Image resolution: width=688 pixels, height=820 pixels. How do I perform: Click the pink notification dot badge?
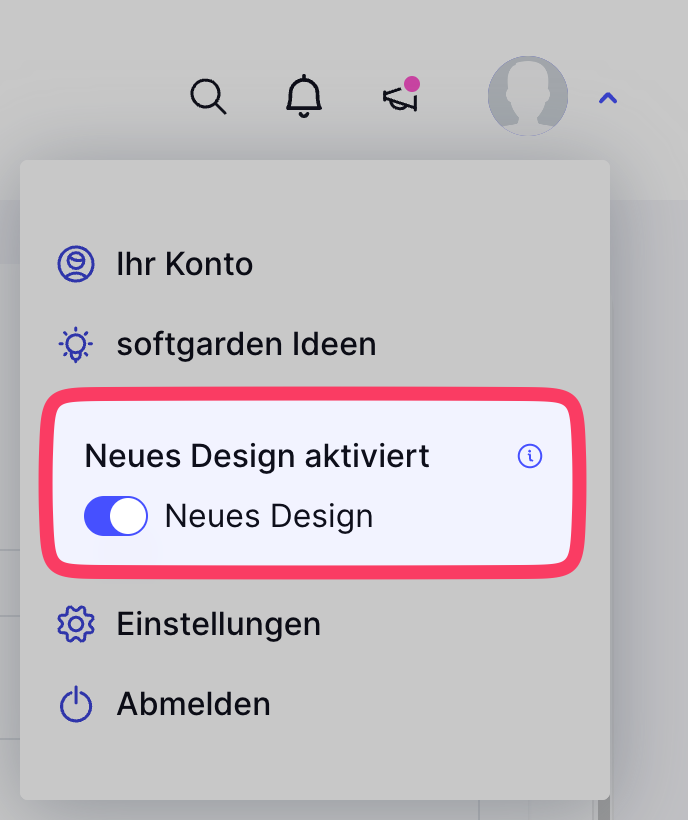click(412, 84)
